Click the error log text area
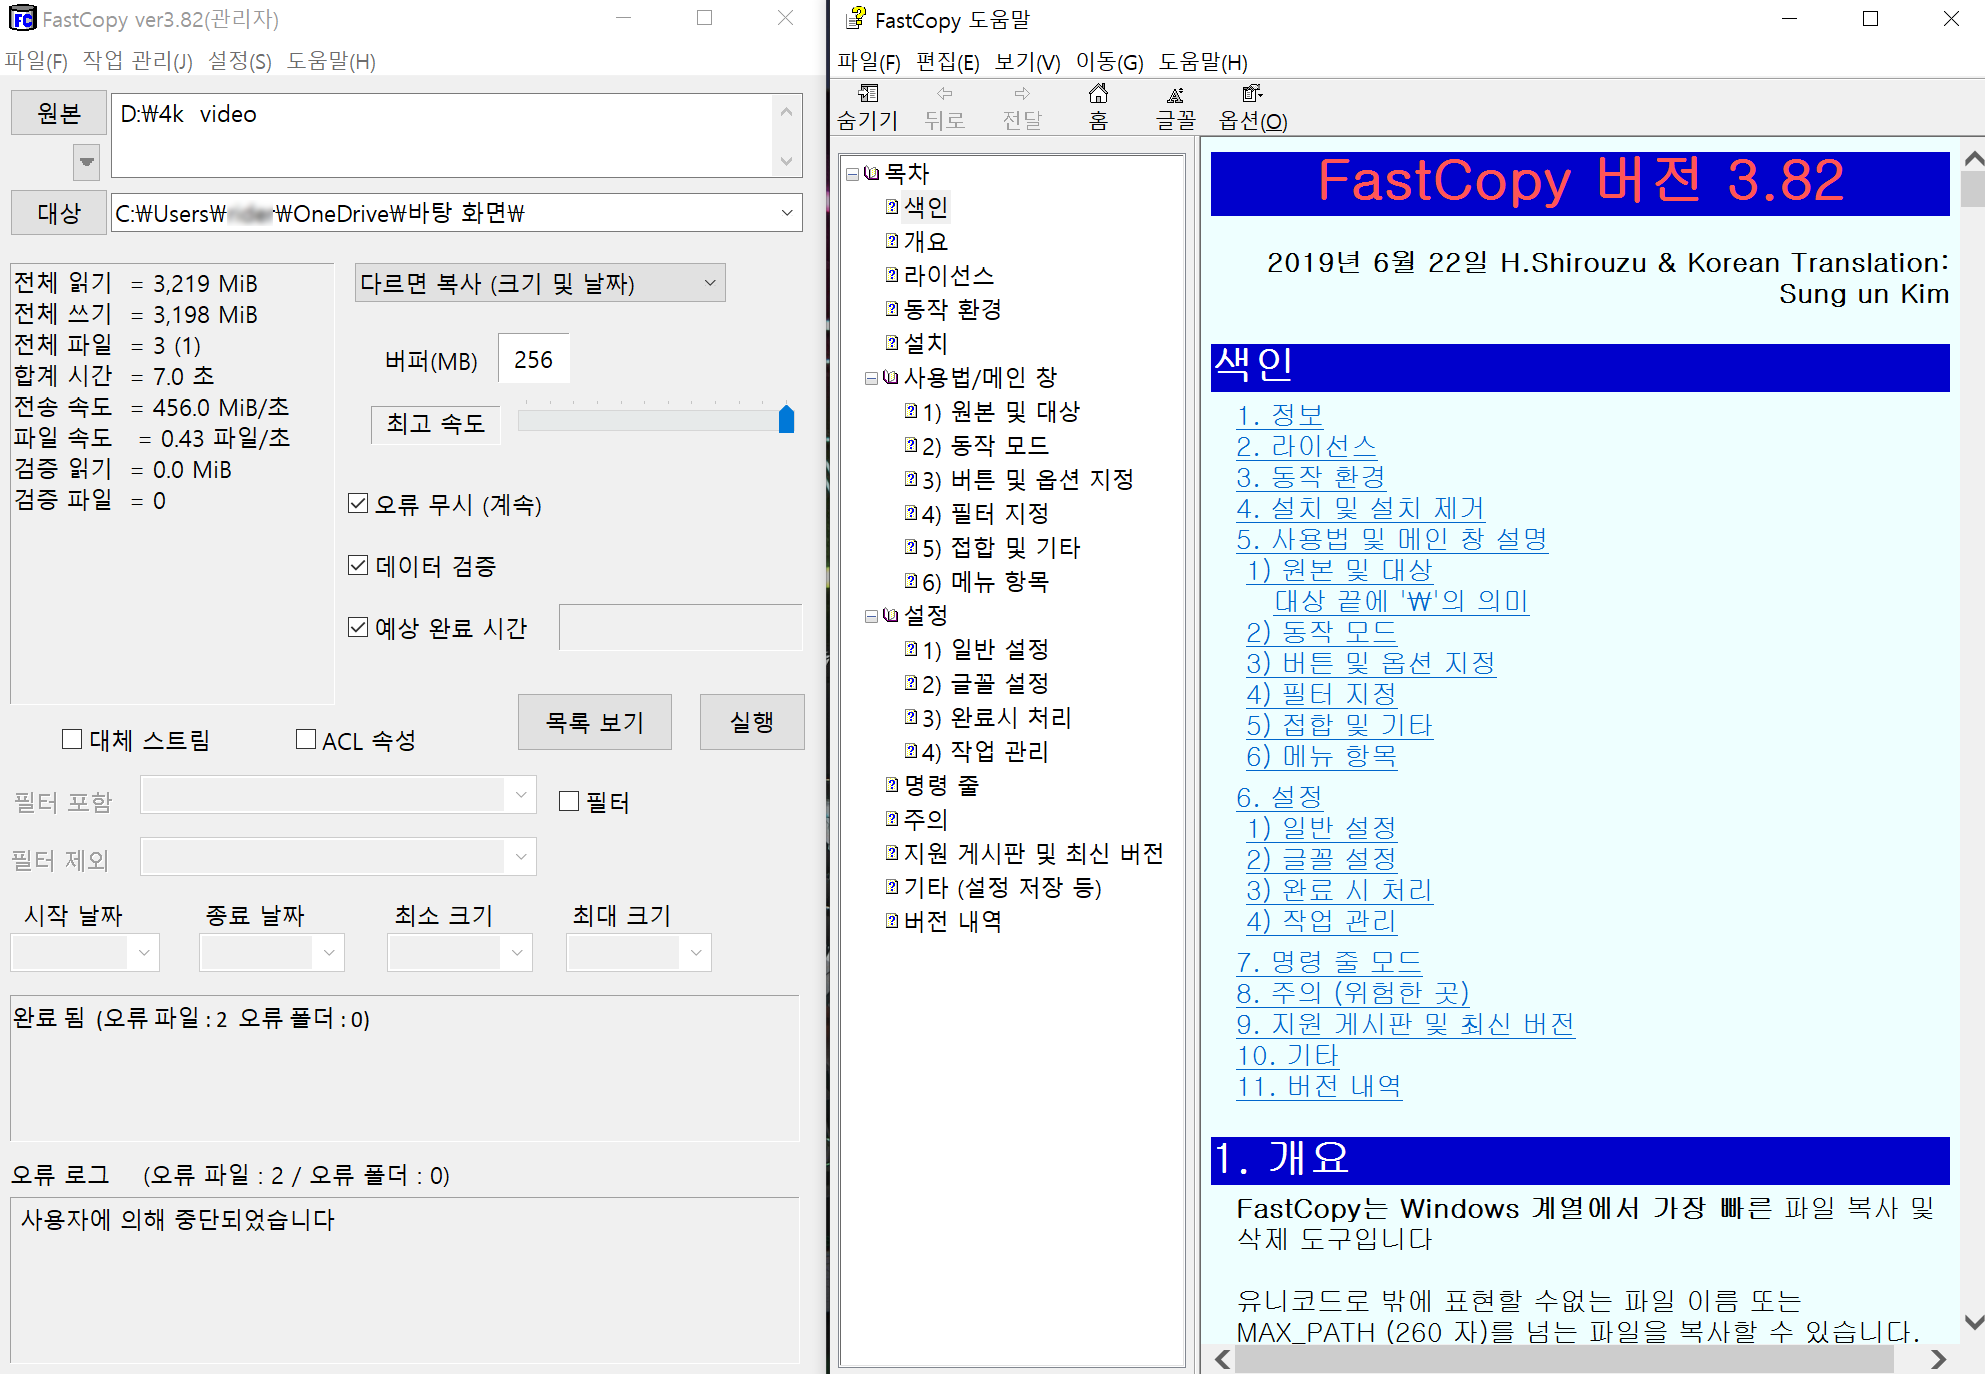Viewport: 1985px width, 1374px height. [405, 1280]
